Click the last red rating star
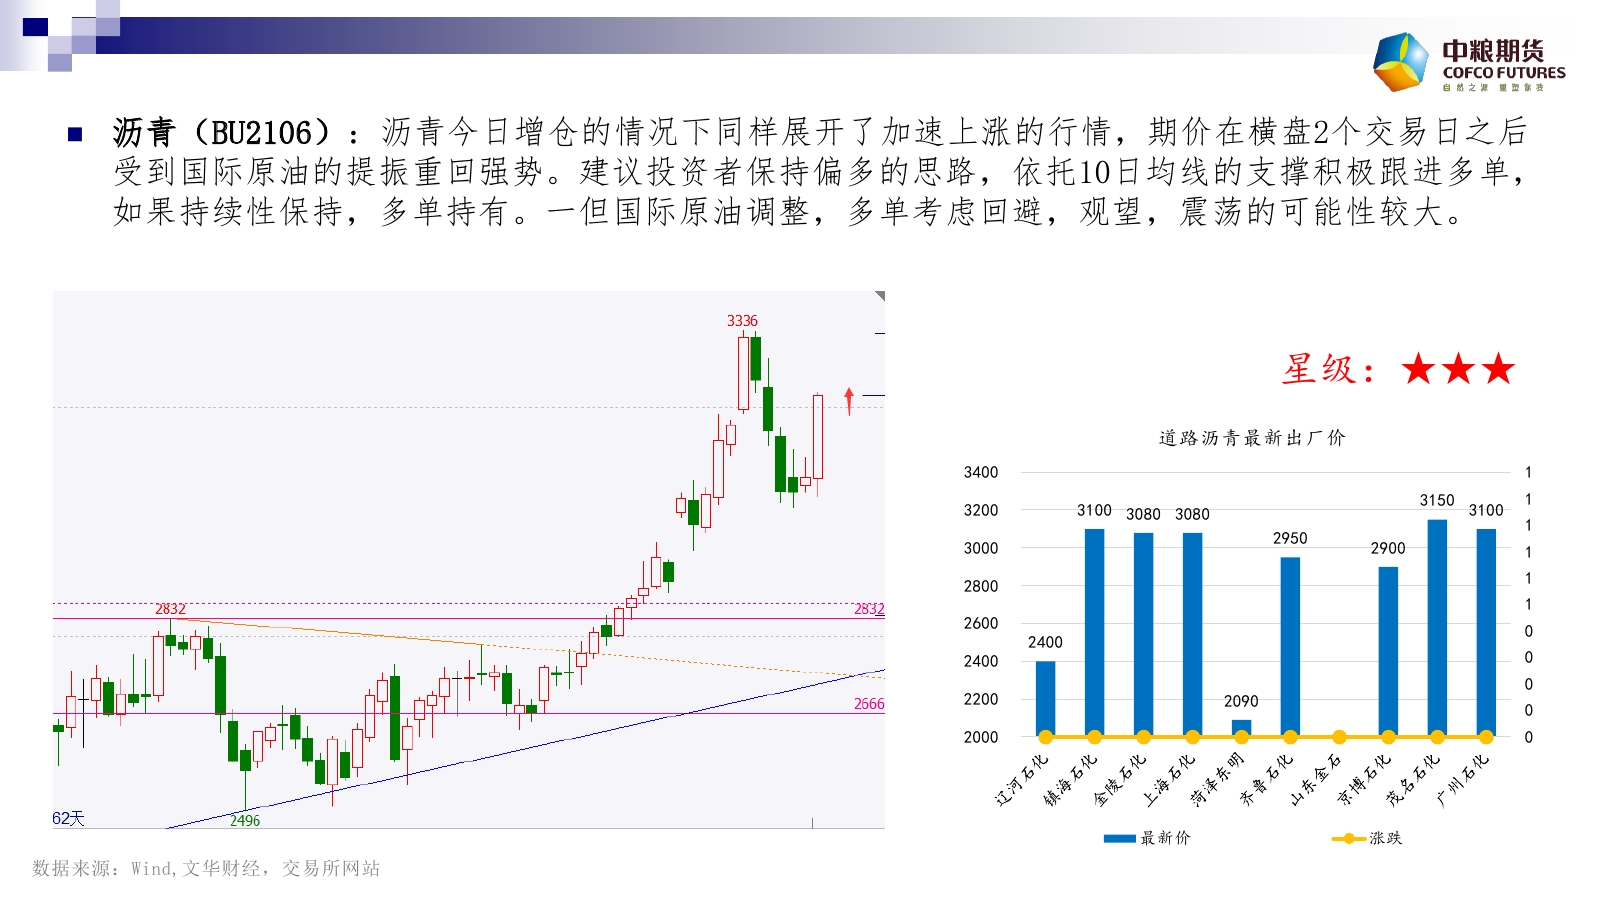The width and height of the screenshot is (1600, 900). click(1498, 369)
